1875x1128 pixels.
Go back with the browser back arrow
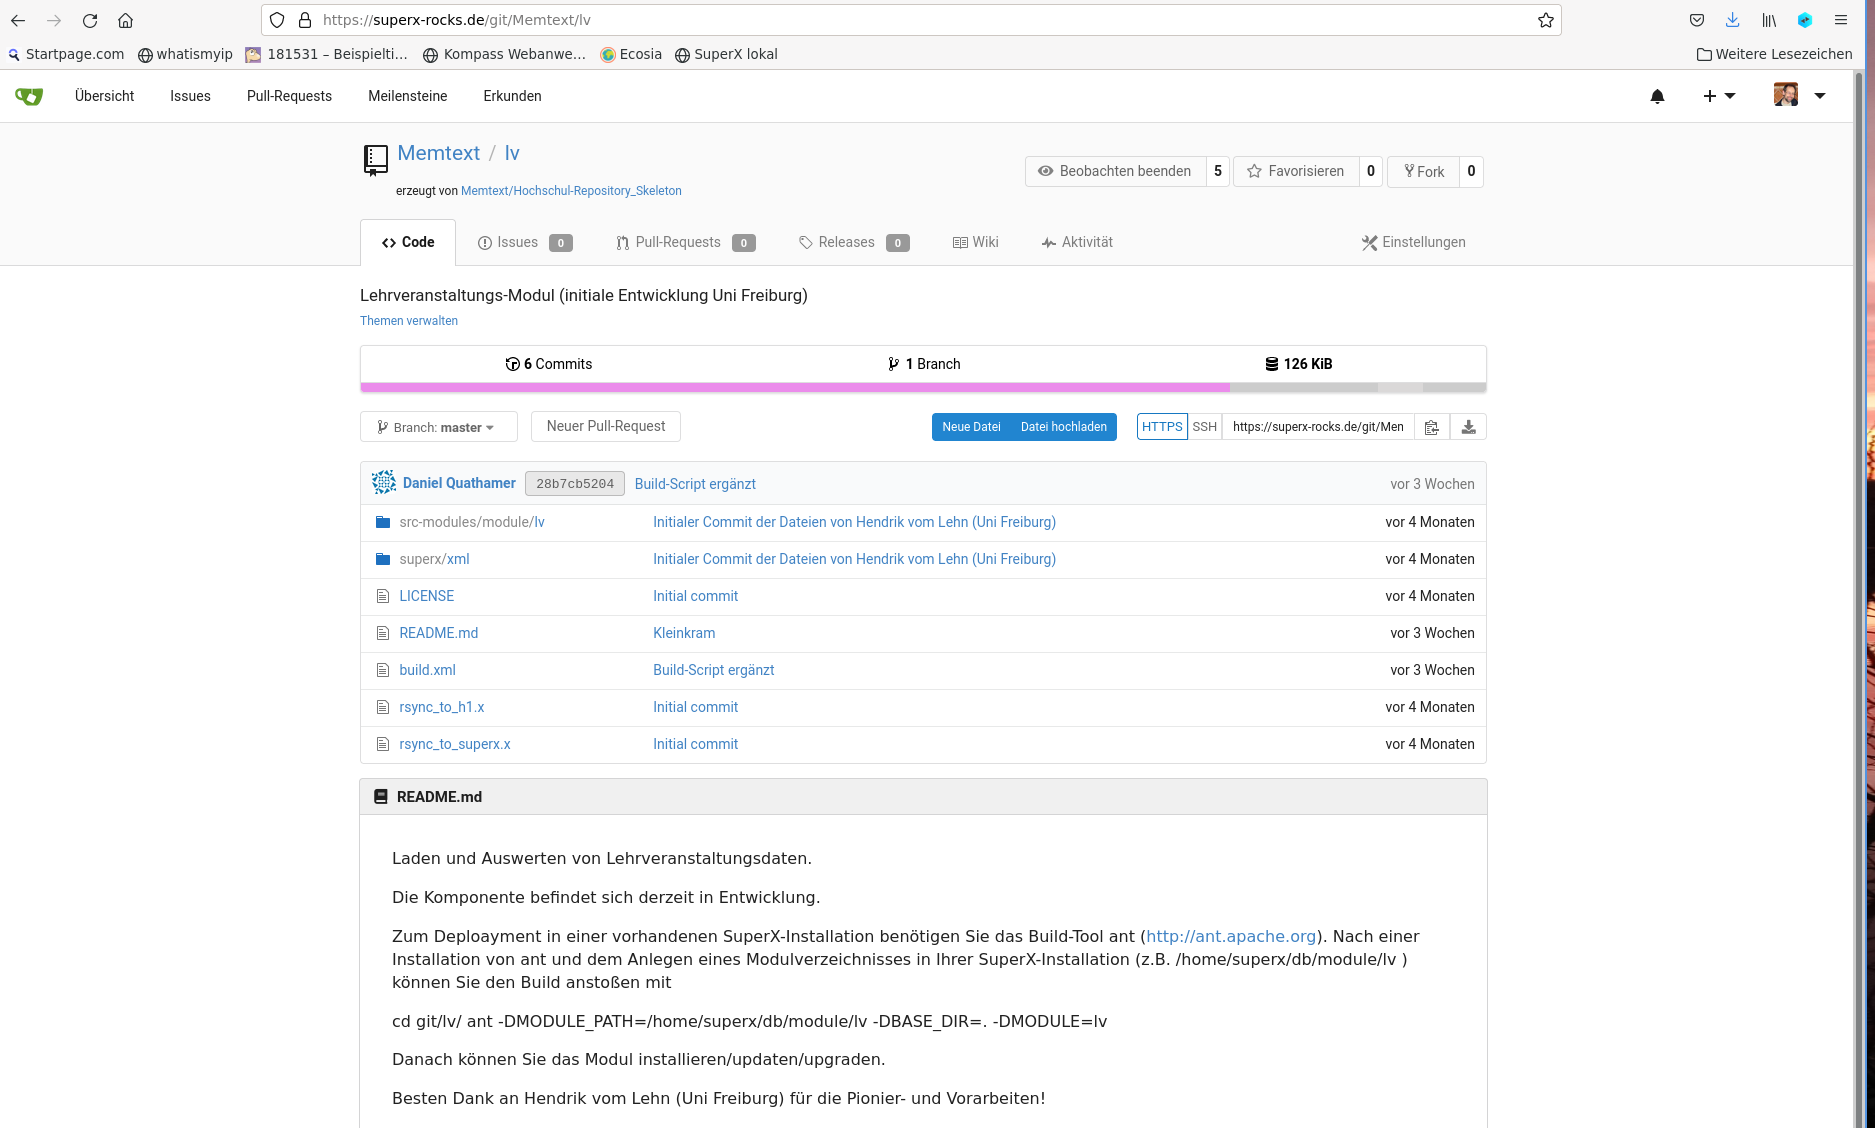pos(18,20)
